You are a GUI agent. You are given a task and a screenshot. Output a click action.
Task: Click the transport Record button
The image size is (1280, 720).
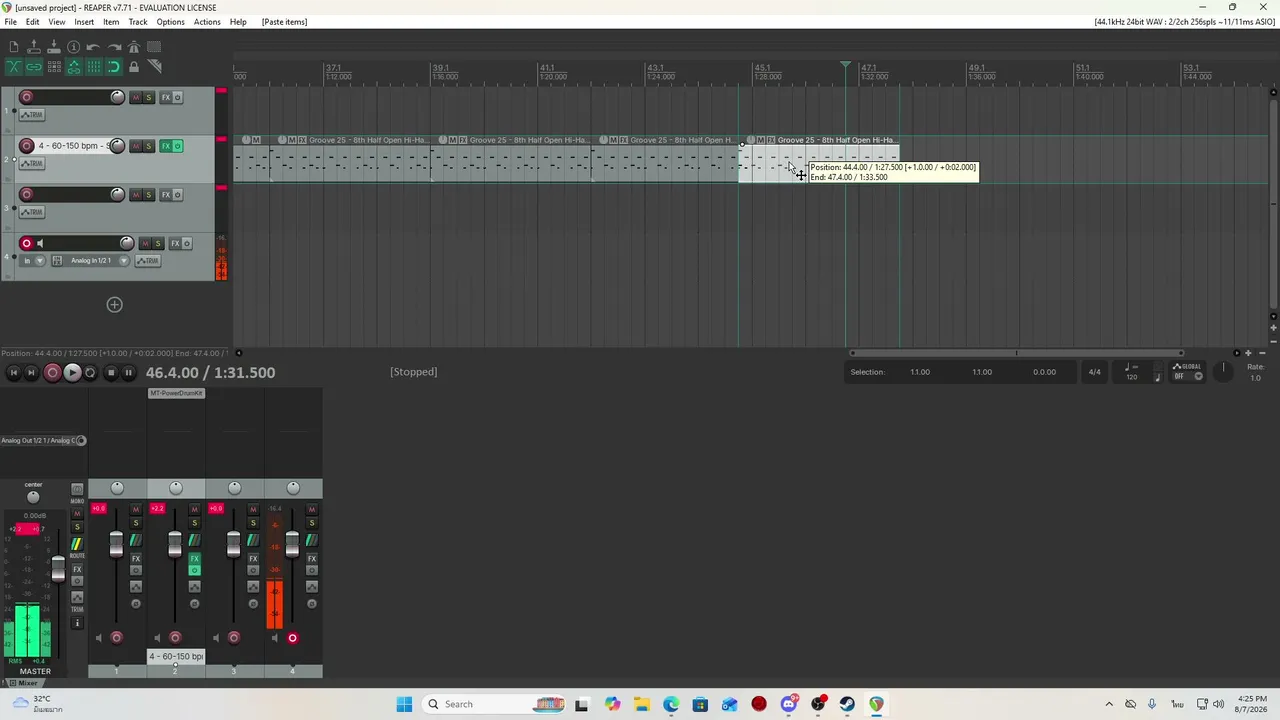(x=52, y=372)
